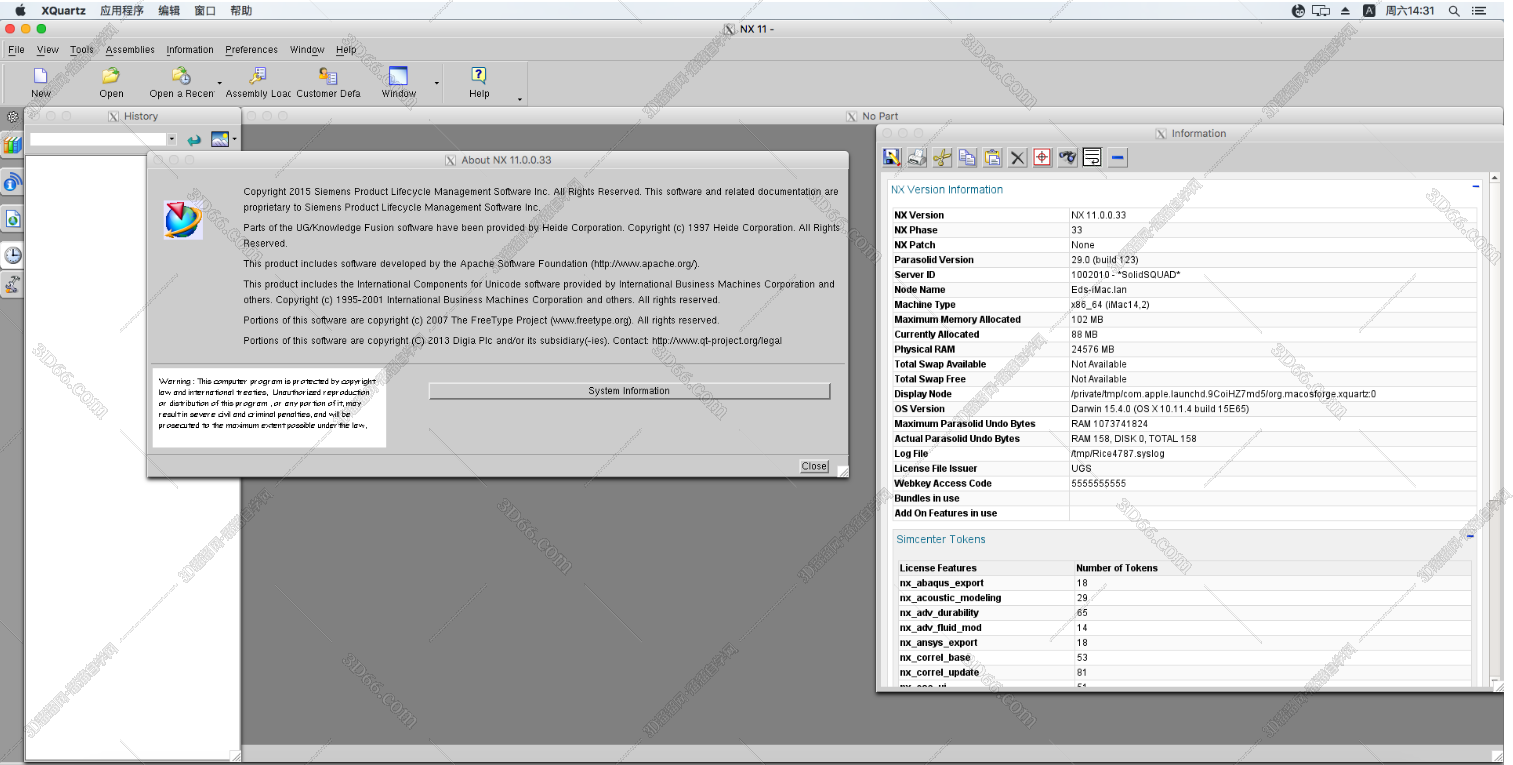Open the Find binoculars icon in Information toolbar

click(x=1067, y=157)
